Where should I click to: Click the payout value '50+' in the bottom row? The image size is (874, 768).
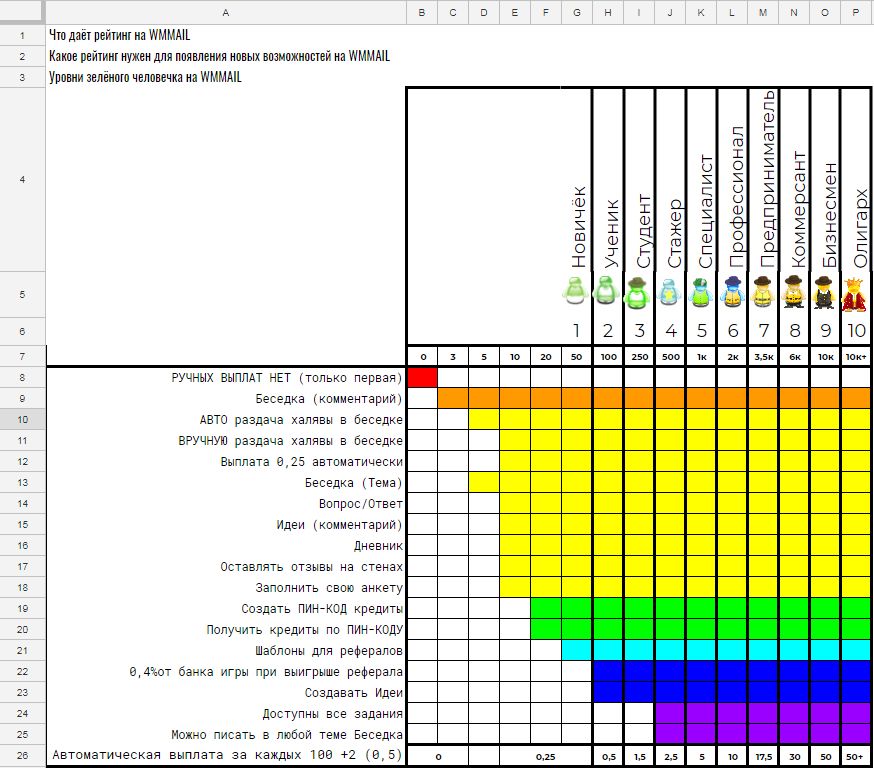pyautogui.click(x=856, y=756)
